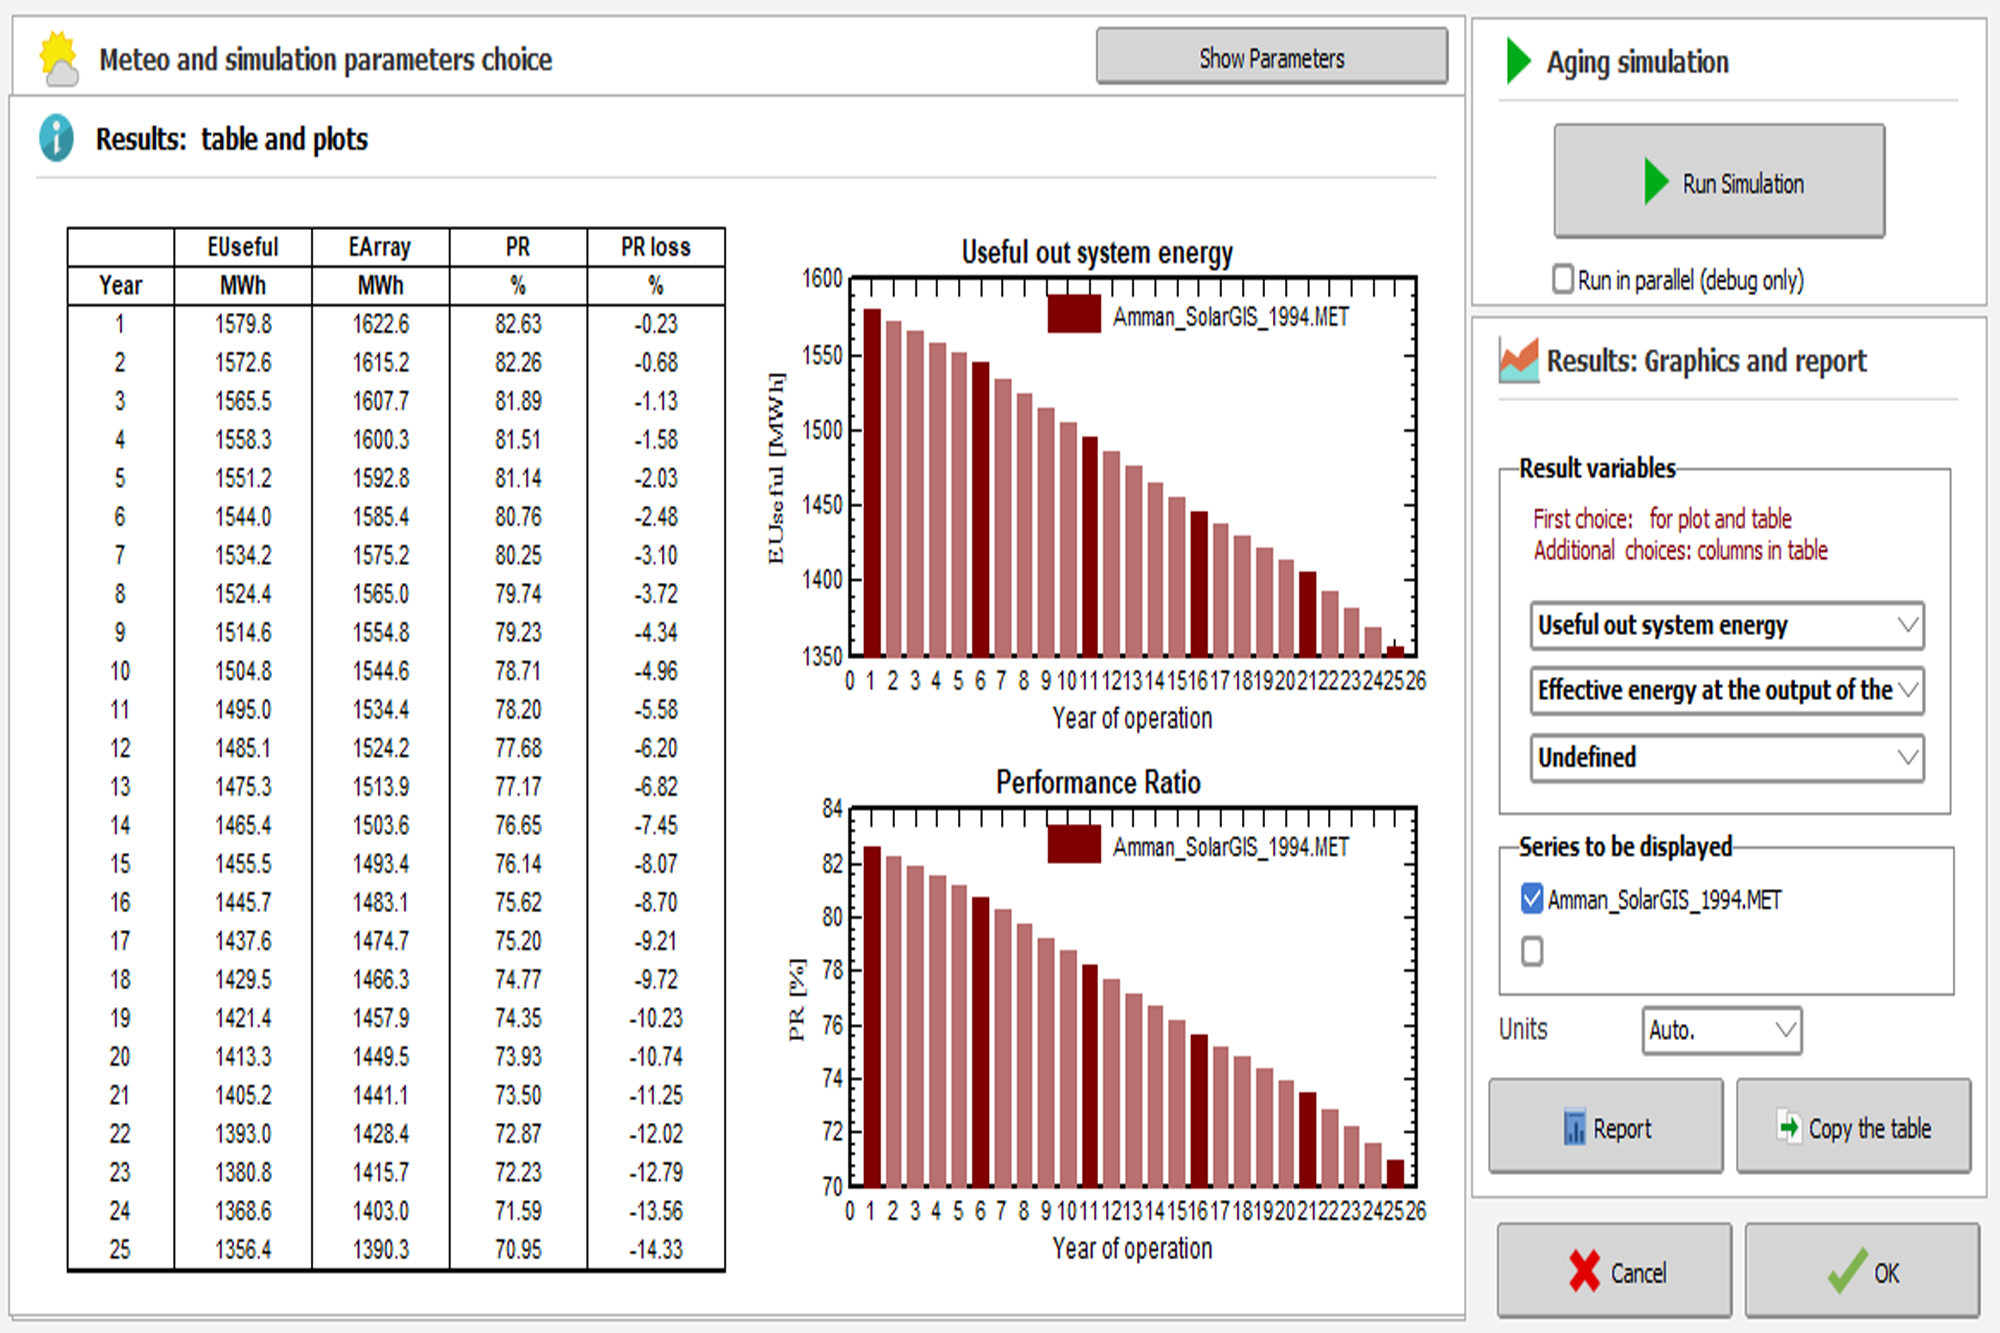Click the Results Graphics chart icon
Screen dimensions: 2000x1333
[1518, 361]
